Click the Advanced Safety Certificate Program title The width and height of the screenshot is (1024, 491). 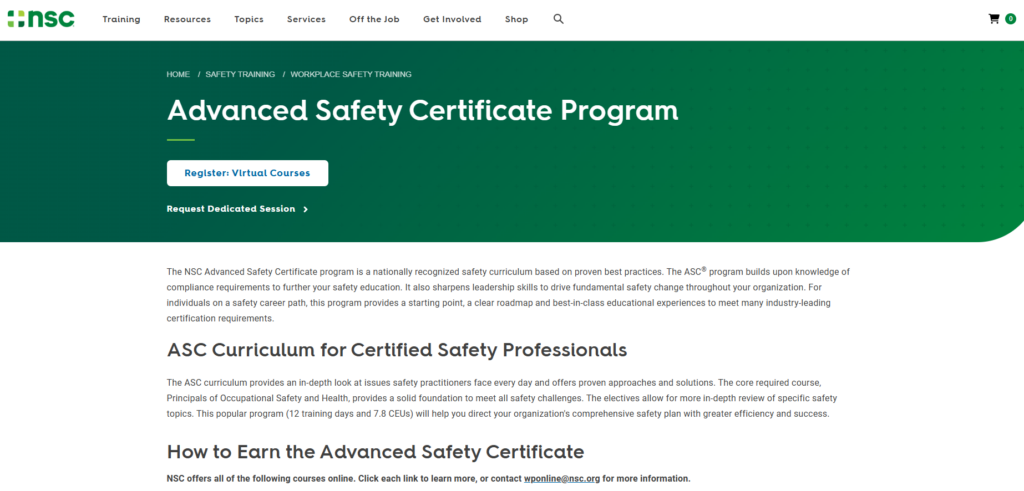coord(423,111)
